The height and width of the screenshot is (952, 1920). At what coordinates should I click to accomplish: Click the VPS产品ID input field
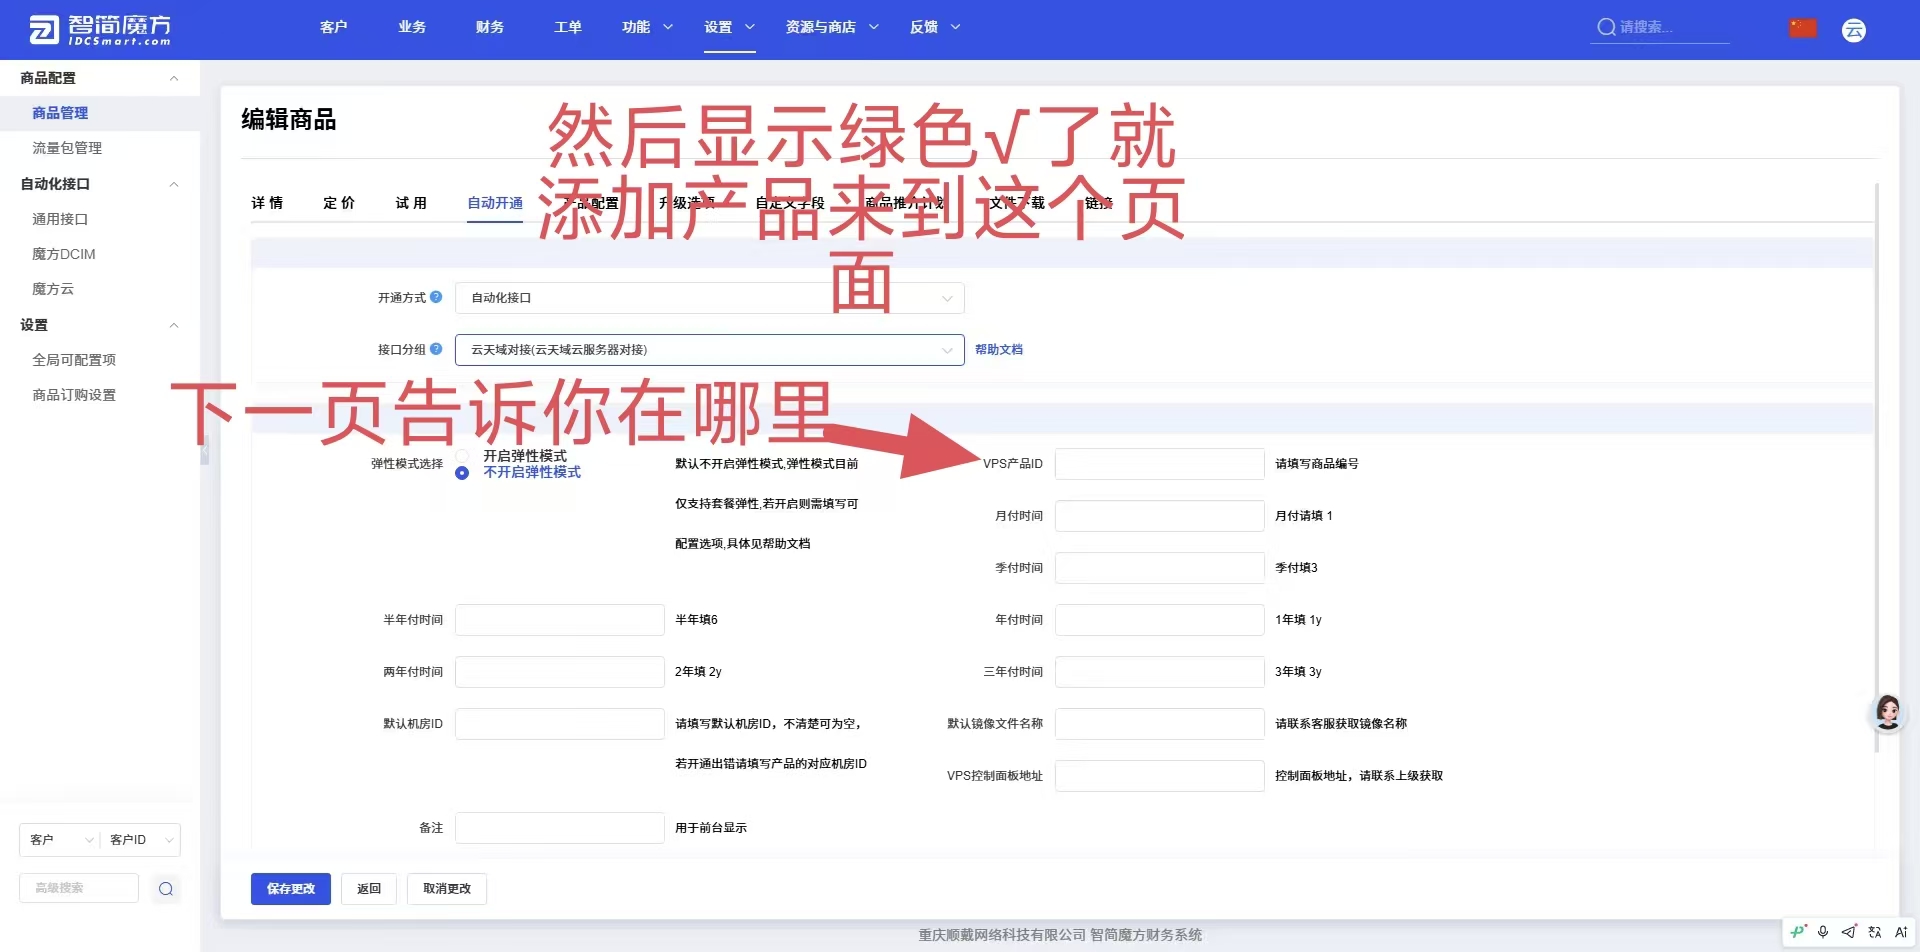tap(1160, 464)
